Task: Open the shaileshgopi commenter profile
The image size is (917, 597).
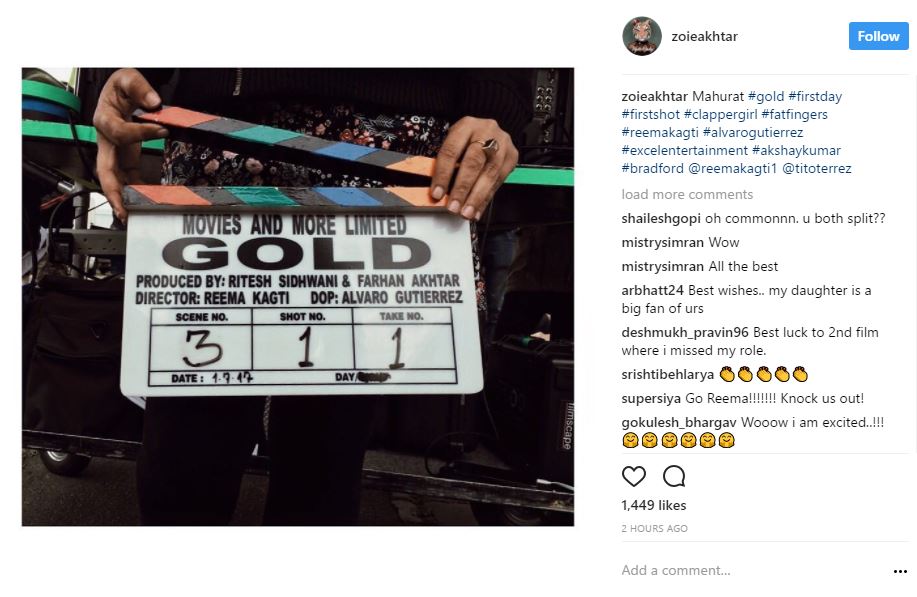Action: (661, 219)
